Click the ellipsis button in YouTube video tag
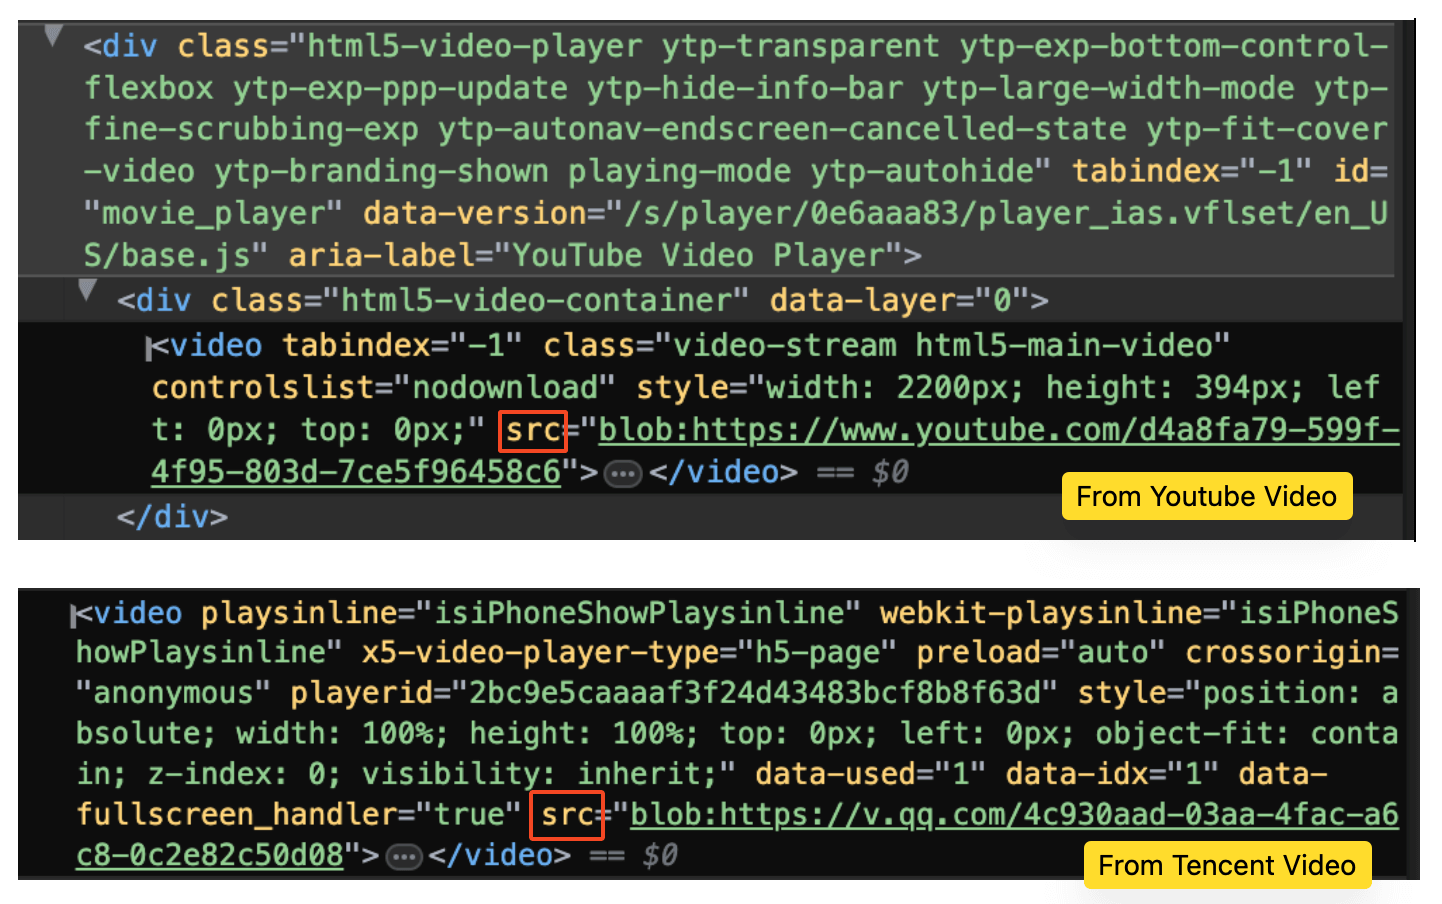The width and height of the screenshot is (1442, 904). pos(624,473)
